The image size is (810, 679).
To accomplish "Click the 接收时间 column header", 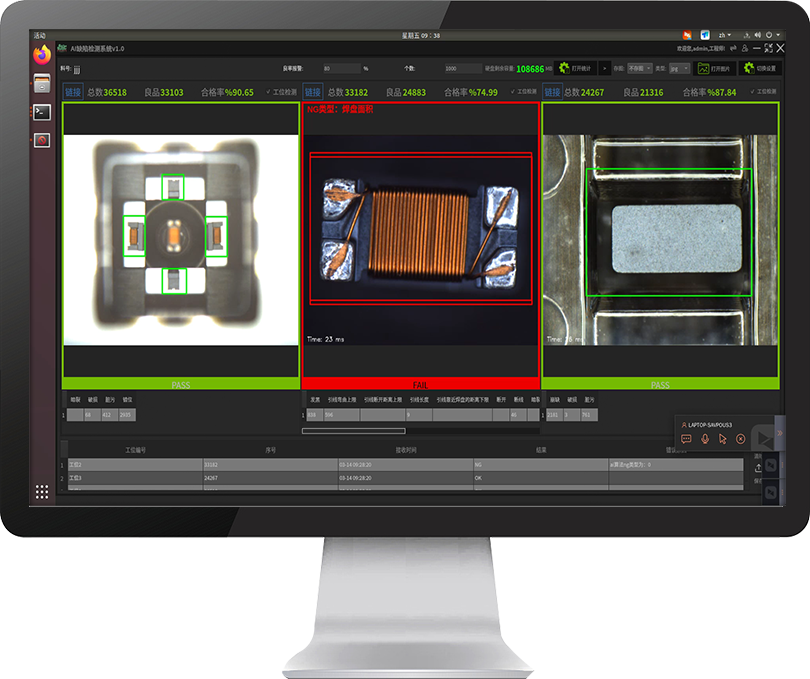I will tap(406, 450).
